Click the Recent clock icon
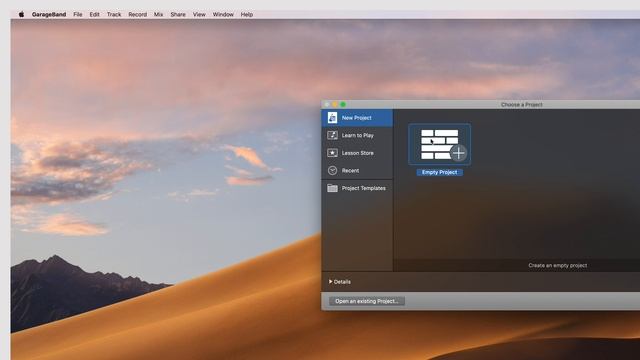 tap(332, 170)
